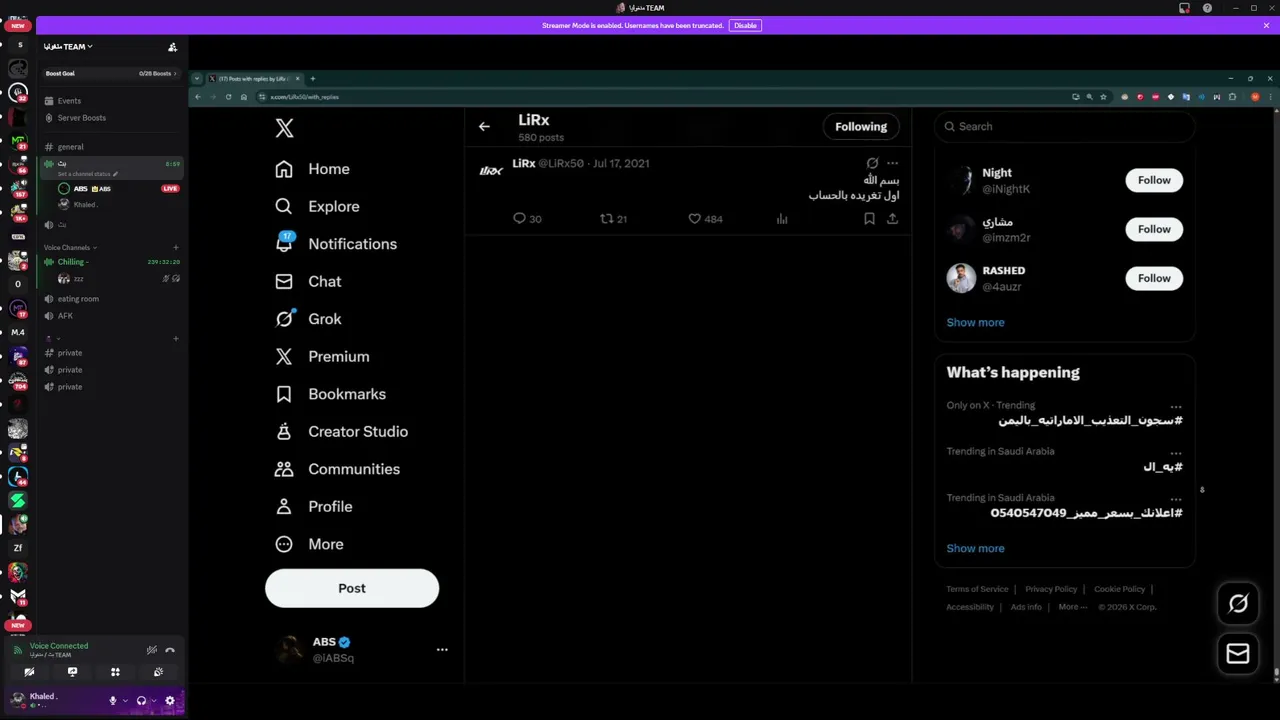Open Notifications in the X sidebar
The width and height of the screenshot is (1280, 720).
point(337,244)
